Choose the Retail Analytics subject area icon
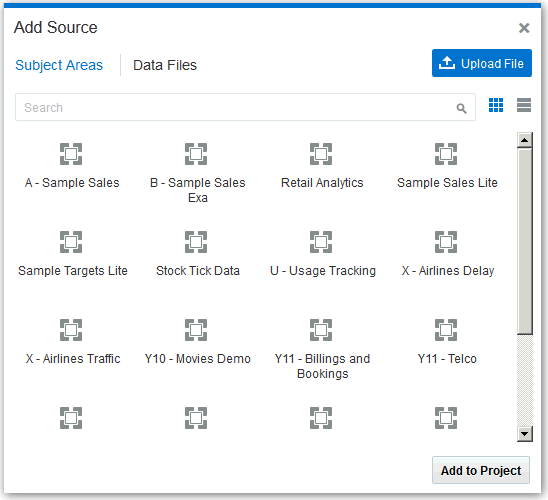Image resolution: width=548 pixels, height=500 pixels. (x=321, y=154)
